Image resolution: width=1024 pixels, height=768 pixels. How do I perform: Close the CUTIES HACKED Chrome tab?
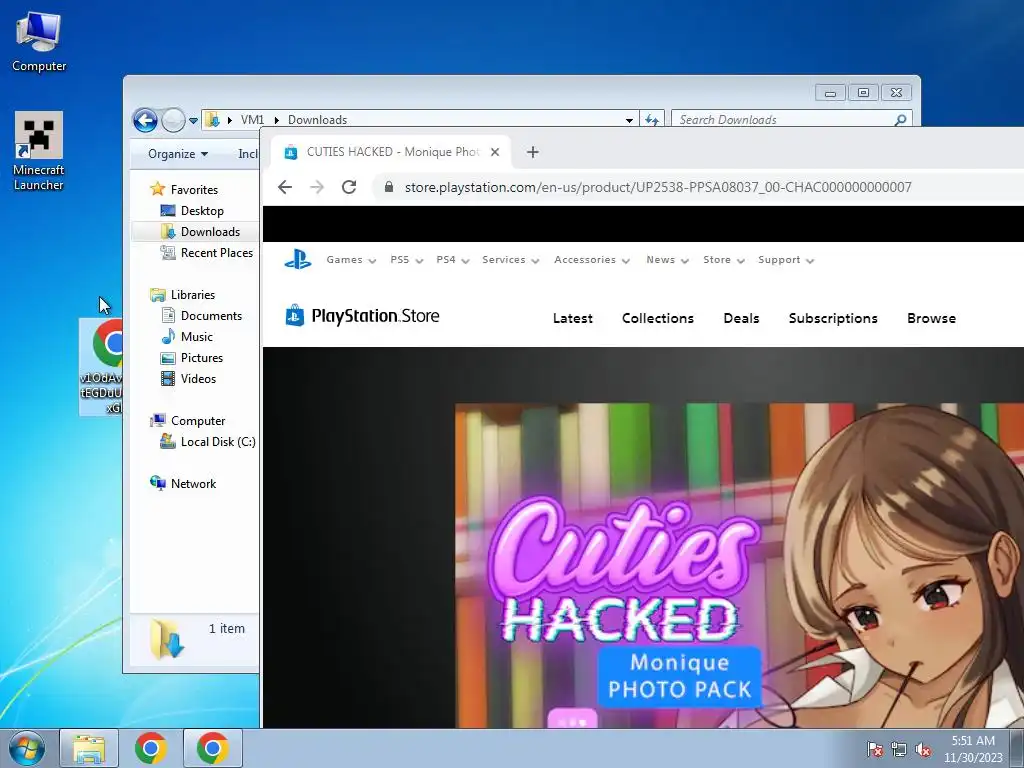click(495, 152)
